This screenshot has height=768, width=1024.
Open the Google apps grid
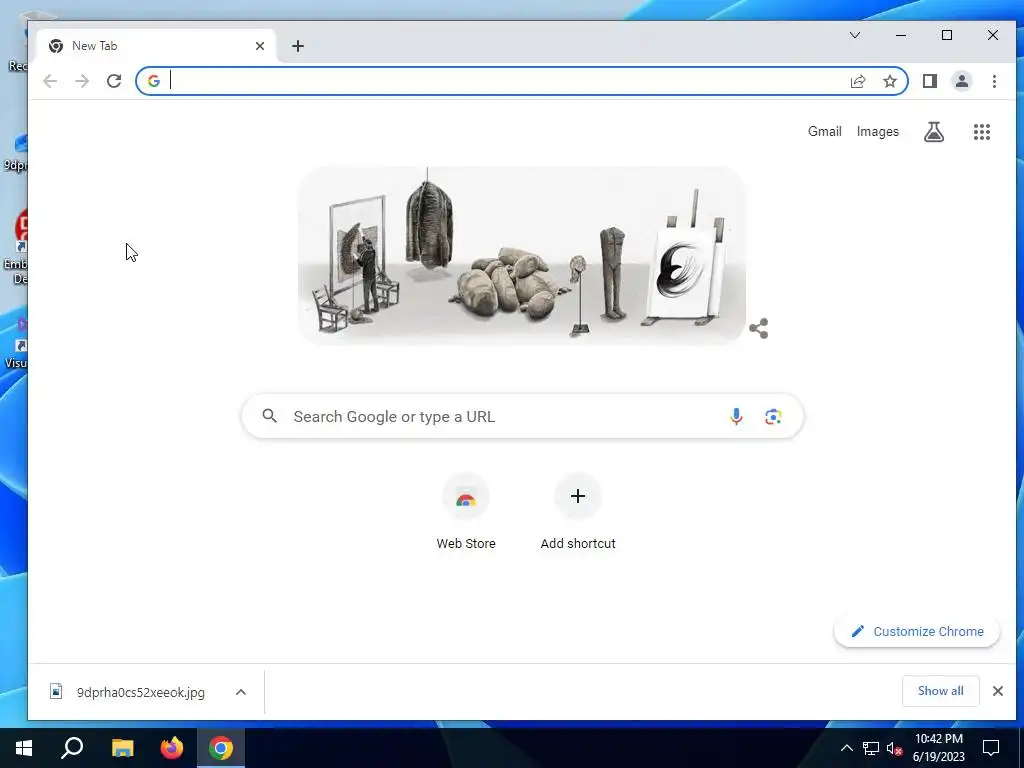[x=982, y=132]
